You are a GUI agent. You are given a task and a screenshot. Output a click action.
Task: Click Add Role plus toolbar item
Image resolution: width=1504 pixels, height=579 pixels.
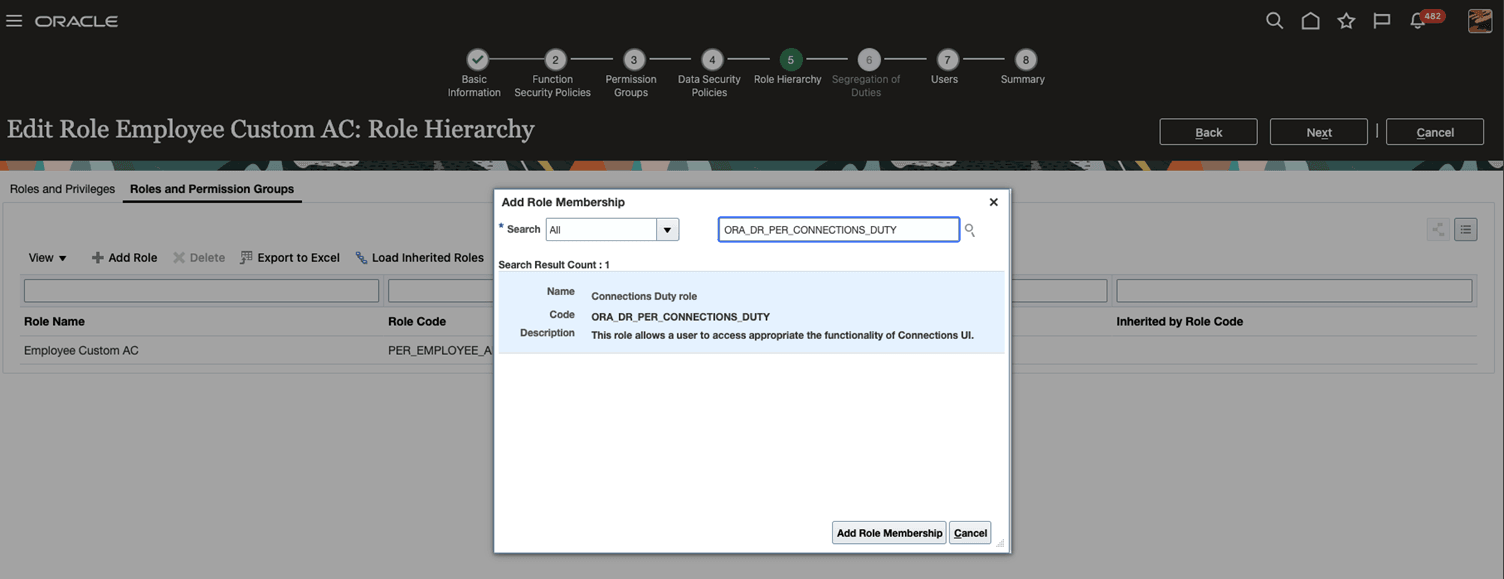pyautogui.click(x=124, y=257)
